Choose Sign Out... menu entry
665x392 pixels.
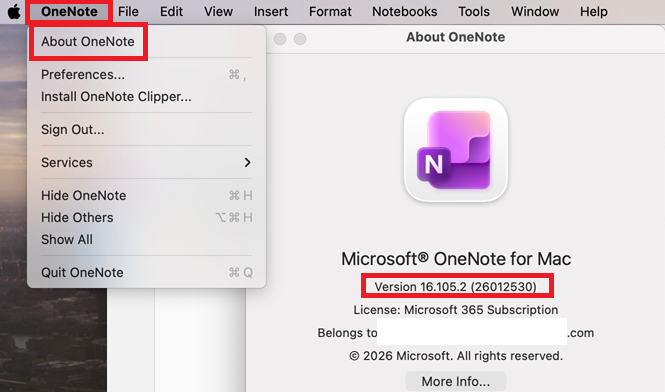coord(146,129)
